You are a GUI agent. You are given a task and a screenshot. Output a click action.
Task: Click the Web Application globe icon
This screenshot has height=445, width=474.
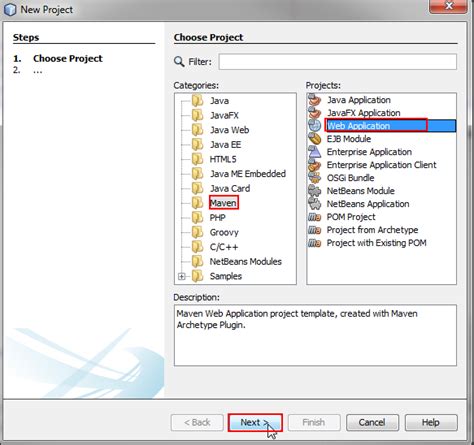click(314, 126)
